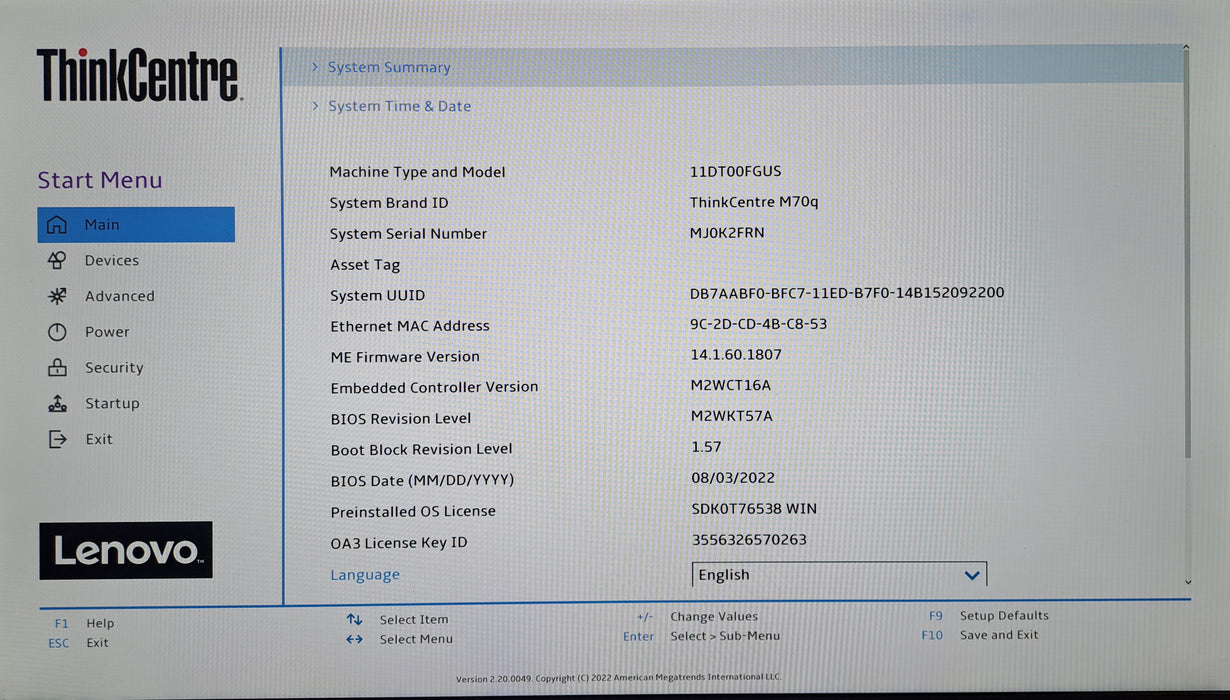The width and height of the screenshot is (1230, 700).
Task: Click the ESC Exit key hint
Action: click(x=78, y=643)
